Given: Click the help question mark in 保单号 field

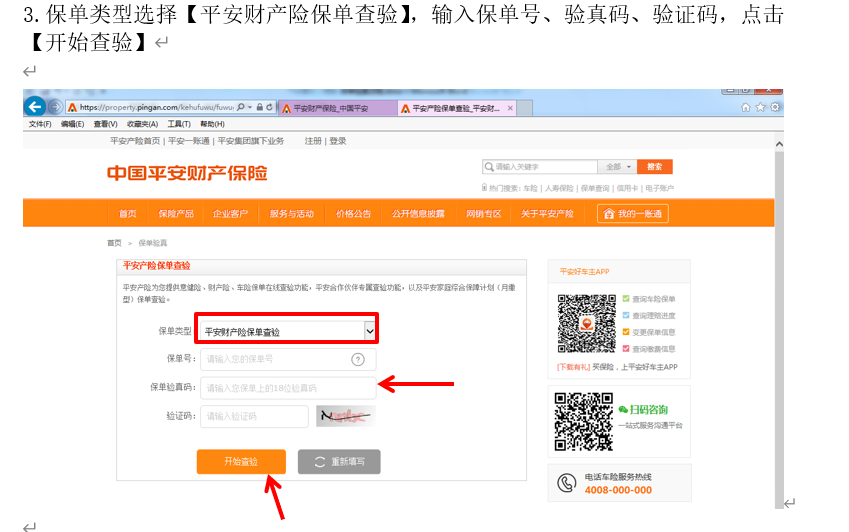Looking at the screenshot, I should (x=357, y=360).
